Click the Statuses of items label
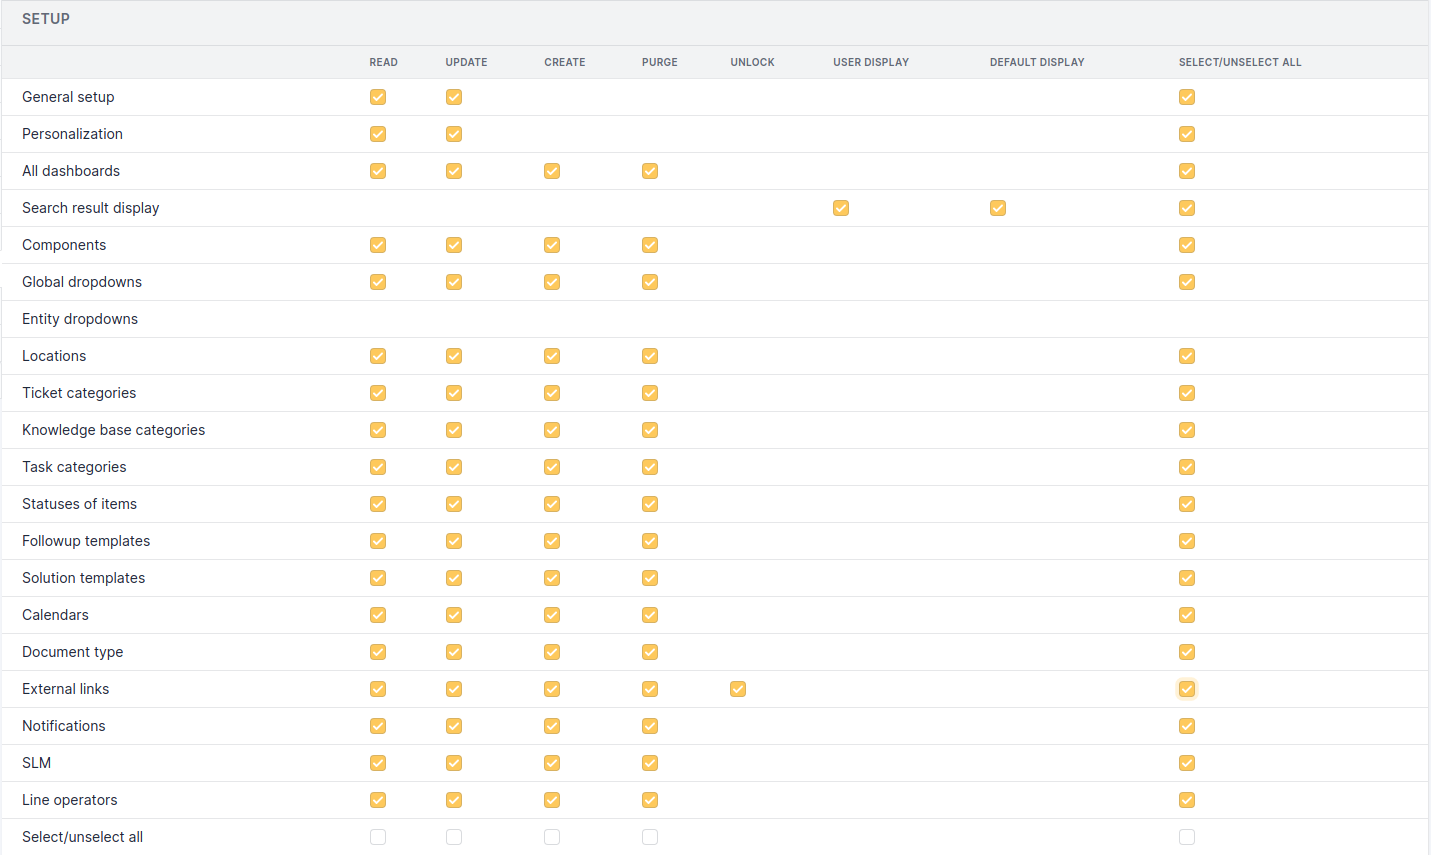Image resolution: width=1431 pixels, height=855 pixels. click(x=80, y=504)
